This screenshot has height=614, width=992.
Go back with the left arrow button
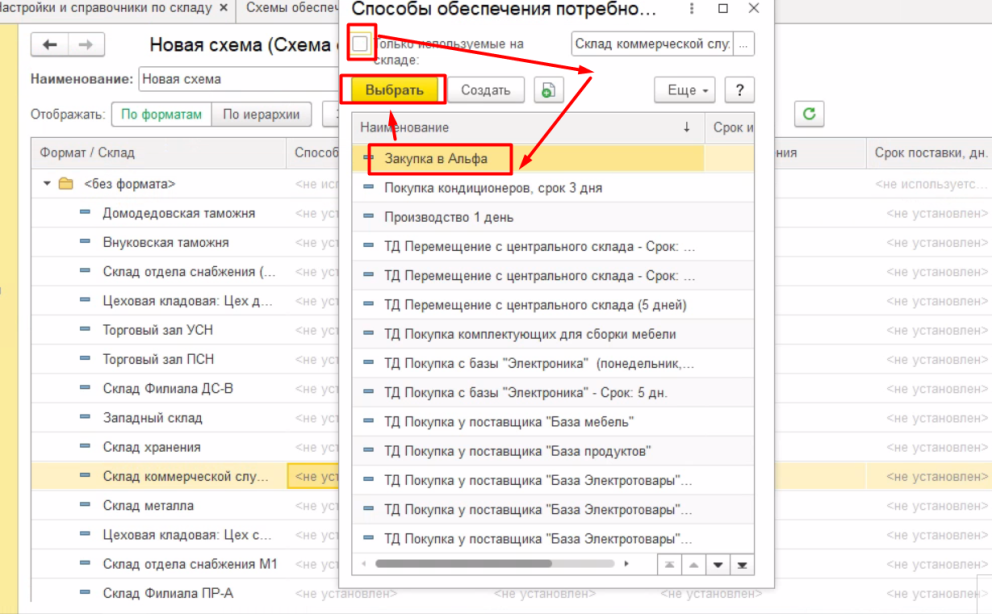point(50,44)
